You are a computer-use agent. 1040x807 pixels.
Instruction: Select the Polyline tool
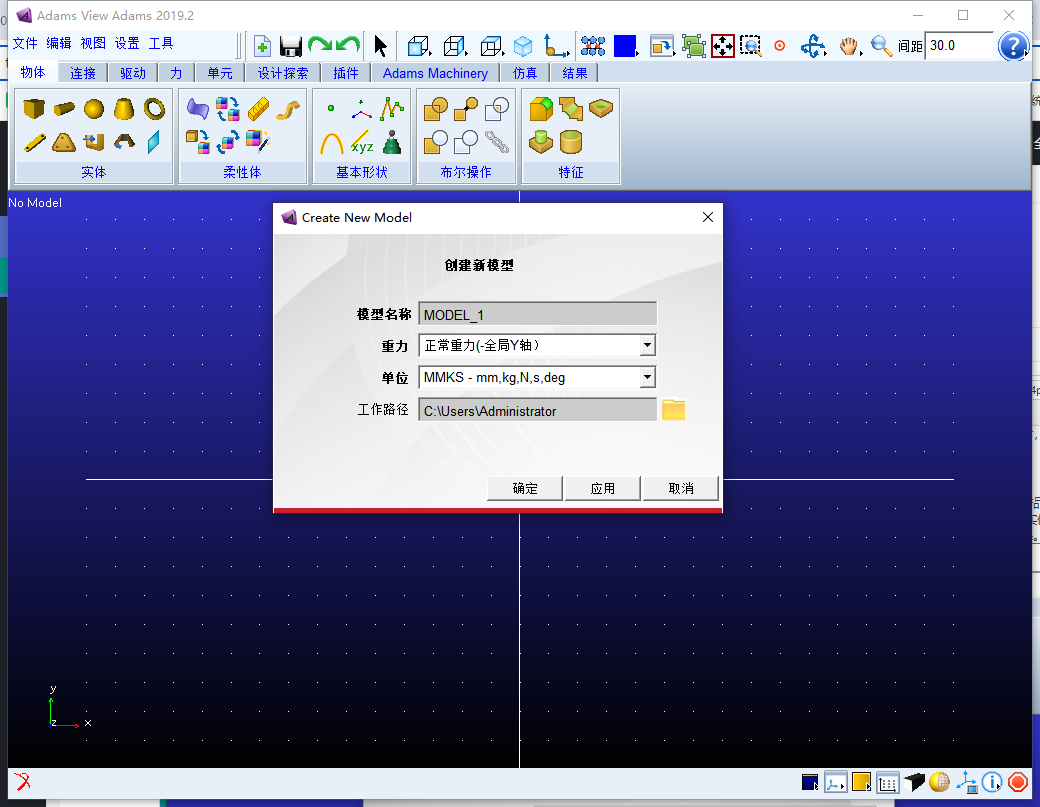(392, 108)
